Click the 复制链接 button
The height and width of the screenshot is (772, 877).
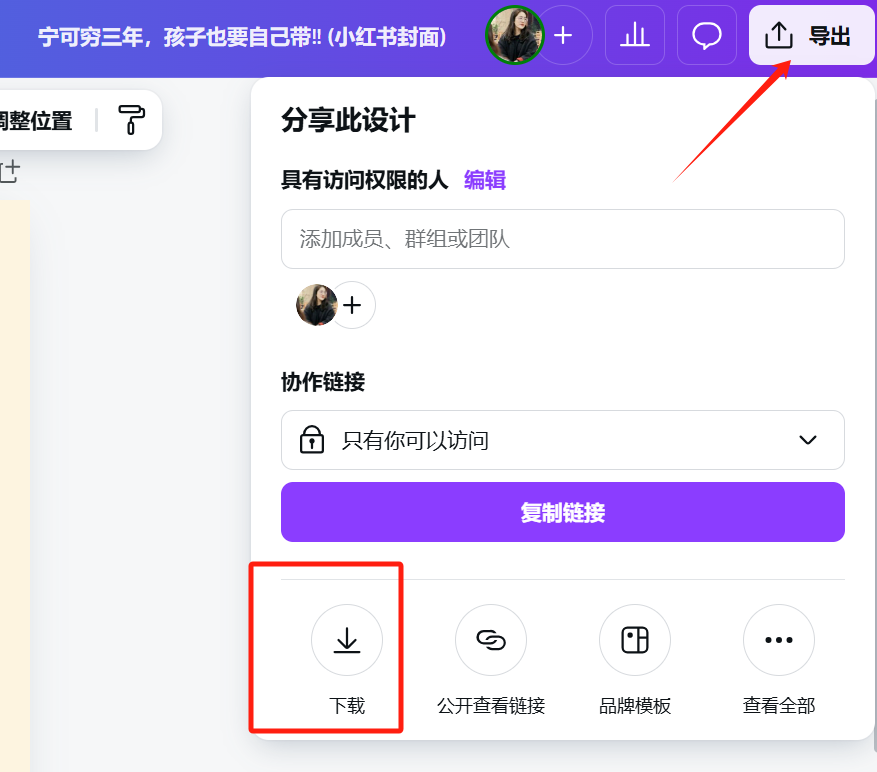coord(562,511)
